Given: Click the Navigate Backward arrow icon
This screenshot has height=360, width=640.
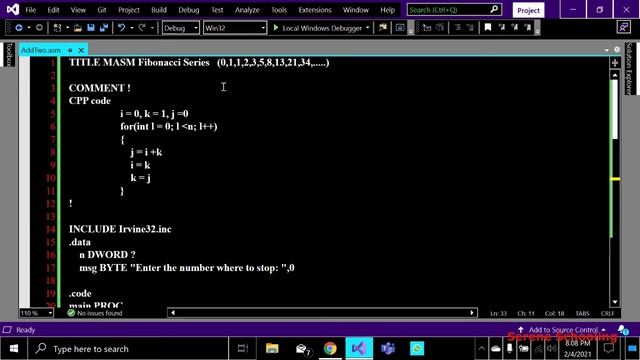Looking at the screenshot, I should [x=19, y=28].
